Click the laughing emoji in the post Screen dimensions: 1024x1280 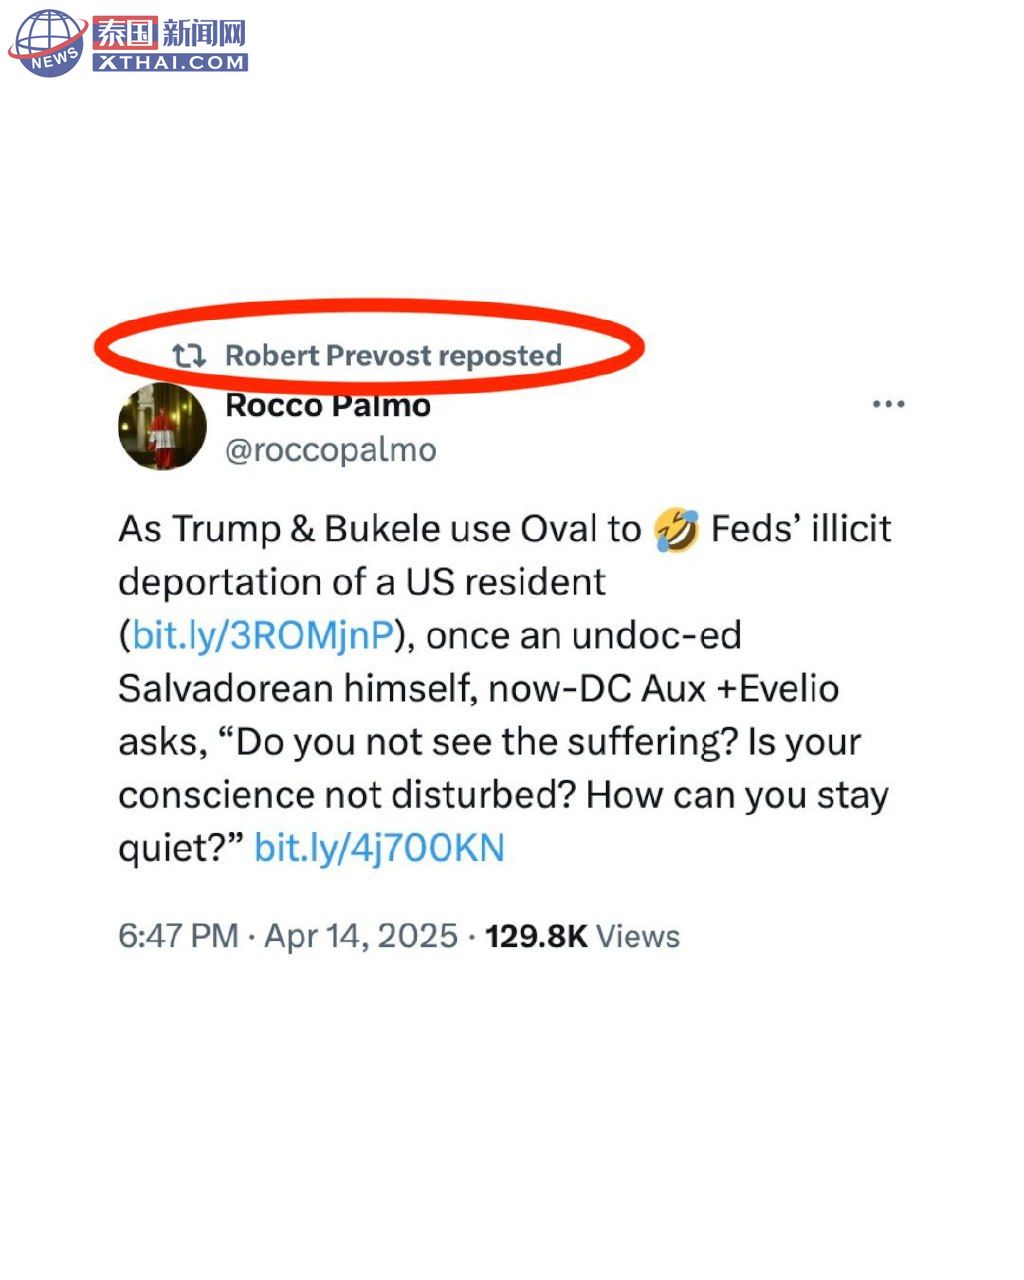[677, 529]
